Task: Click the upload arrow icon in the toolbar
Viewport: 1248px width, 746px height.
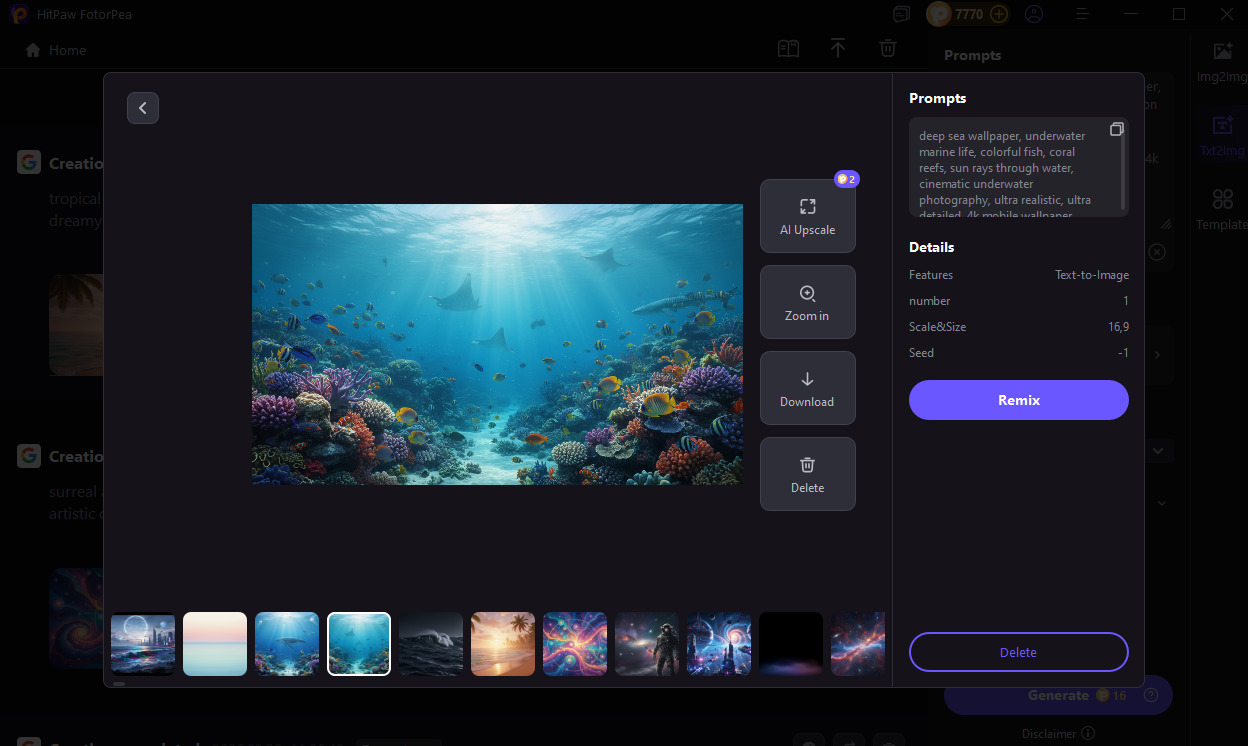Action: coord(838,47)
